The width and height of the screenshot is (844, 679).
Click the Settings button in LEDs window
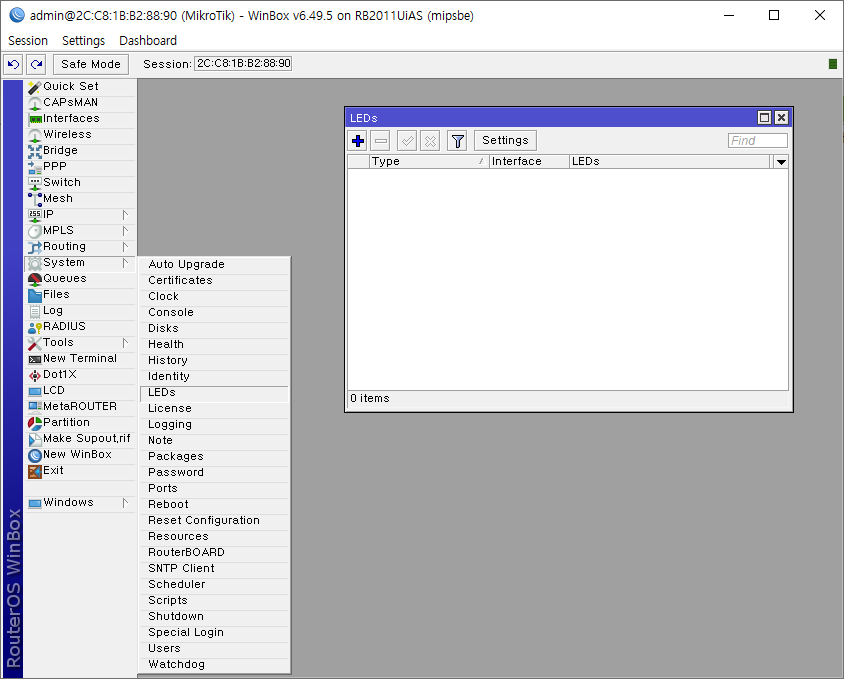[505, 141]
